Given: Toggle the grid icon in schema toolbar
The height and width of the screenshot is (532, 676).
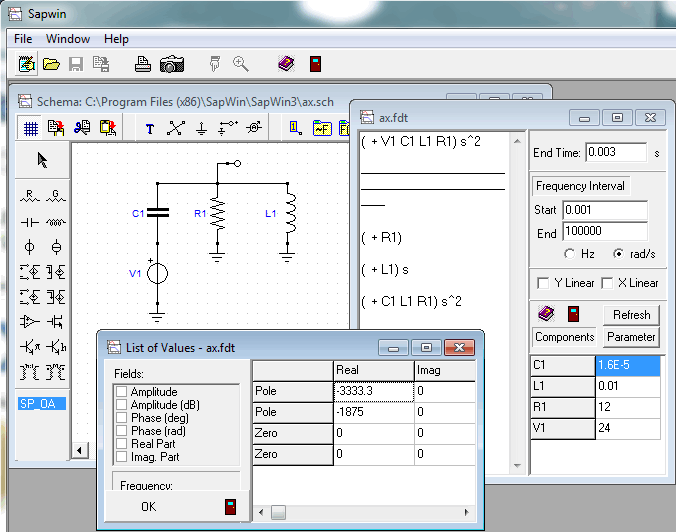Looking at the screenshot, I should [x=31, y=128].
